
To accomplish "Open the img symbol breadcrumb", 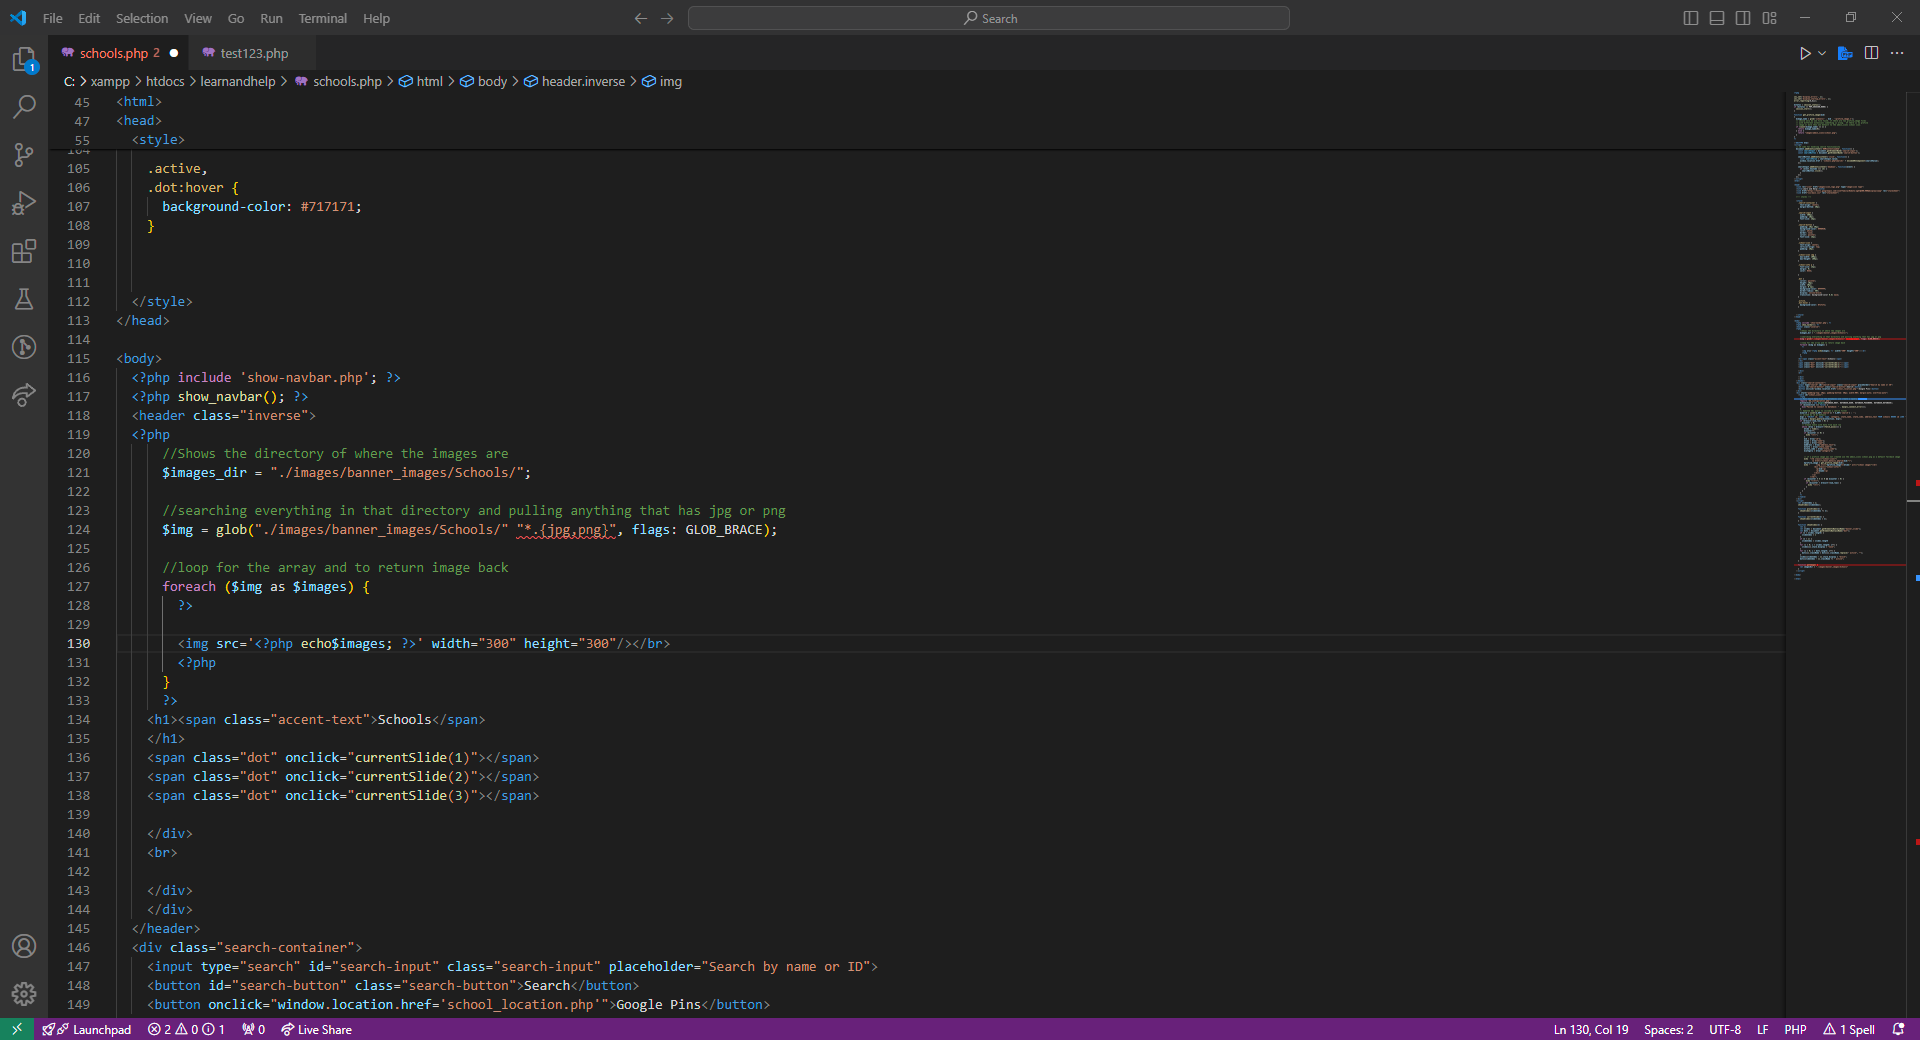I will (x=662, y=81).
